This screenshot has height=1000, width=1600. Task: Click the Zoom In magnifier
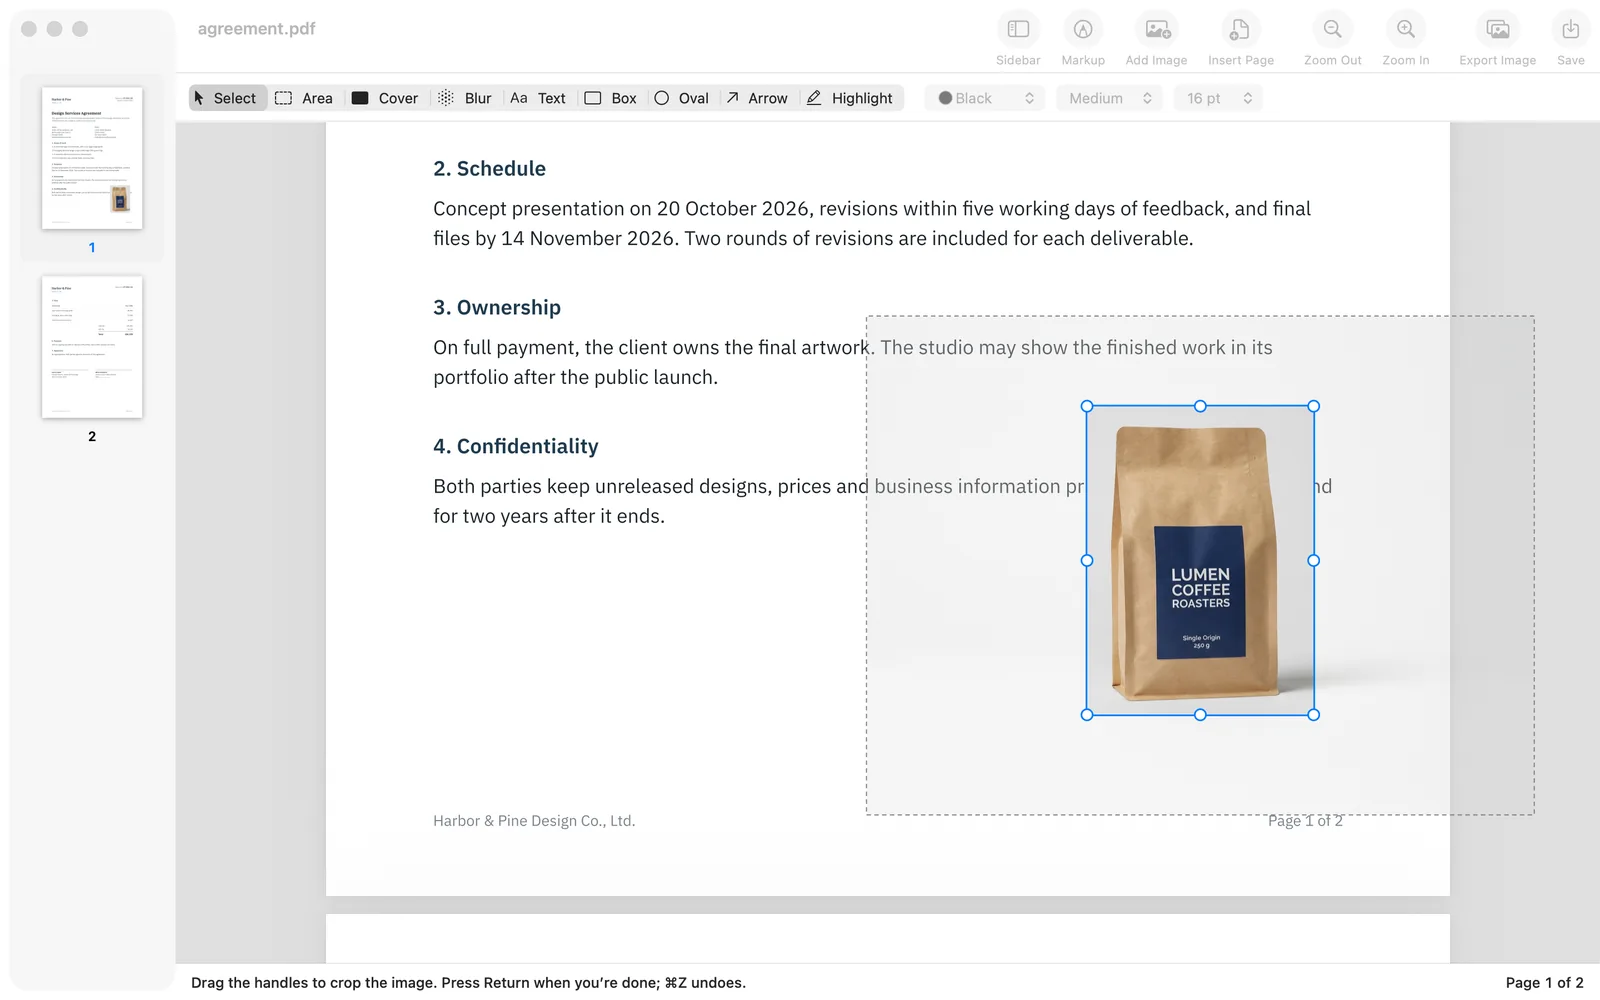(x=1406, y=30)
